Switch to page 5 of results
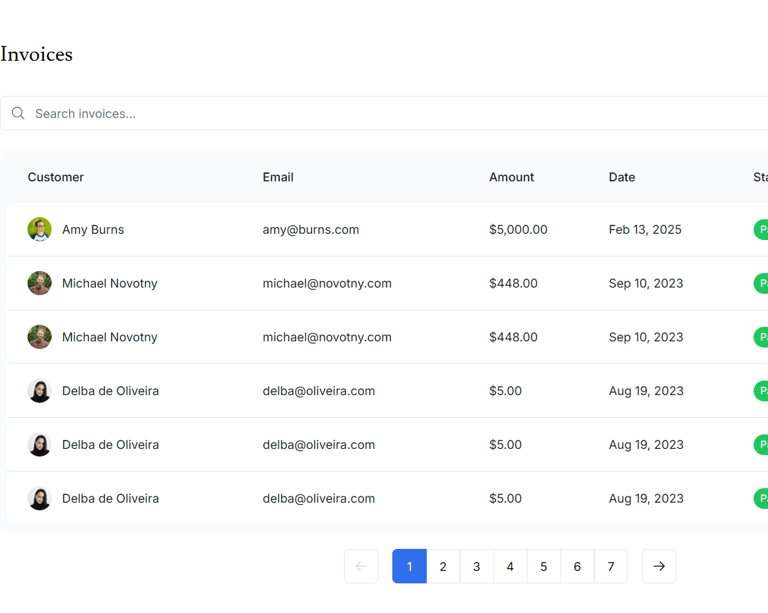Screen dimensions: 768x613 pyautogui.click(x=544, y=566)
